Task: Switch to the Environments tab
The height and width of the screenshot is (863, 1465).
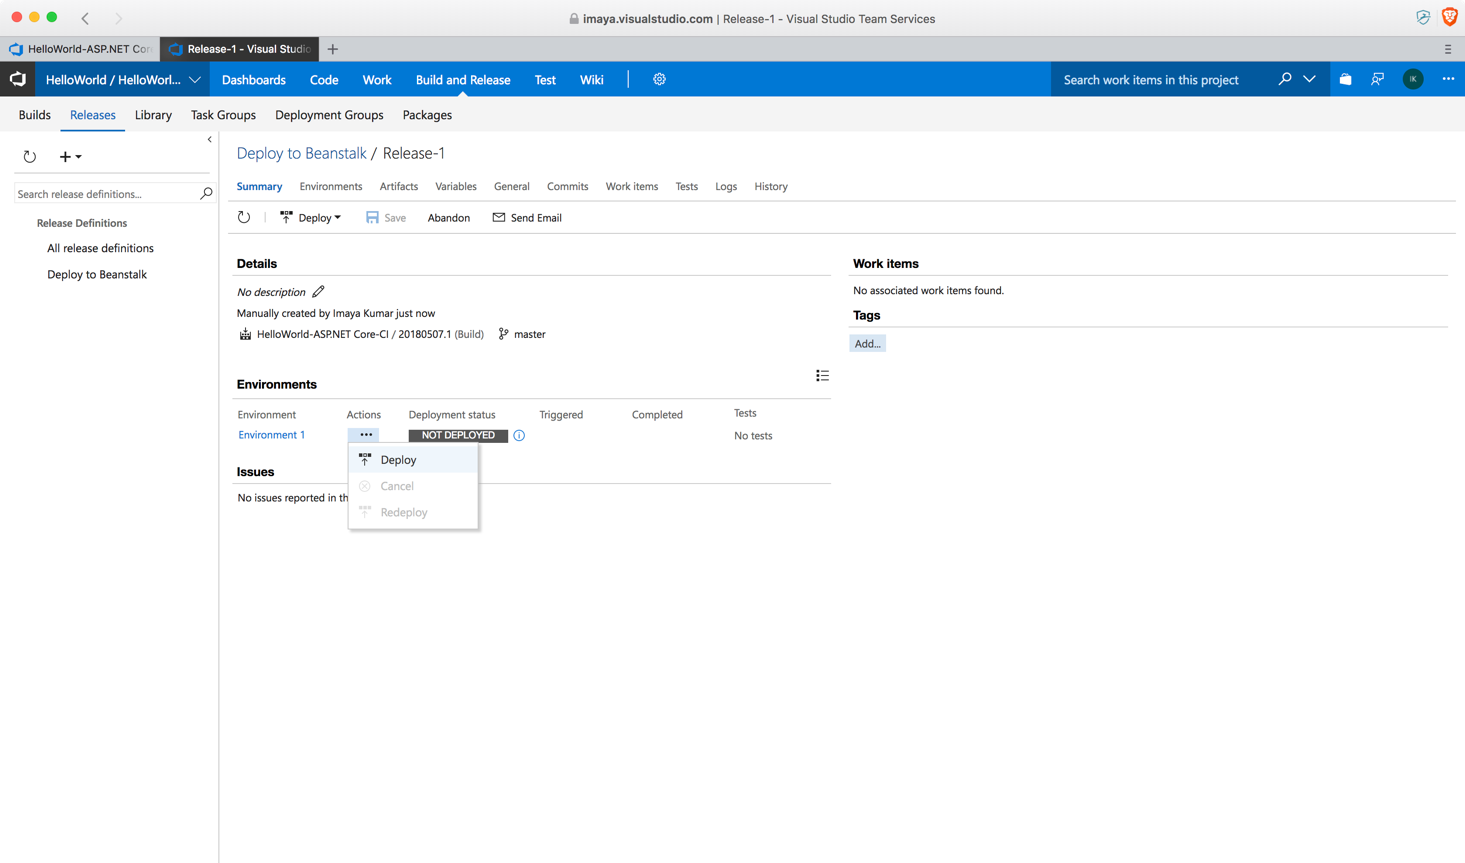Action: (x=331, y=186)
